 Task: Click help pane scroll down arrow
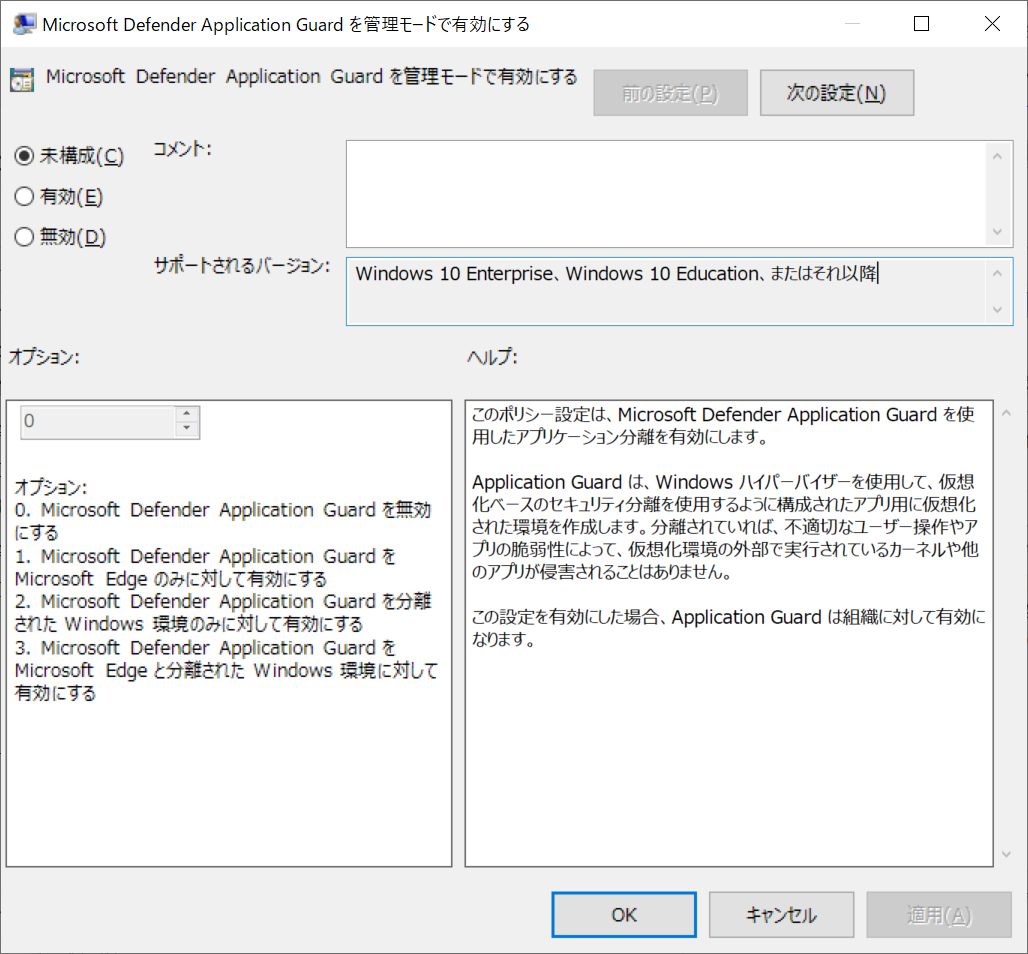click(x=1006, y=854)
